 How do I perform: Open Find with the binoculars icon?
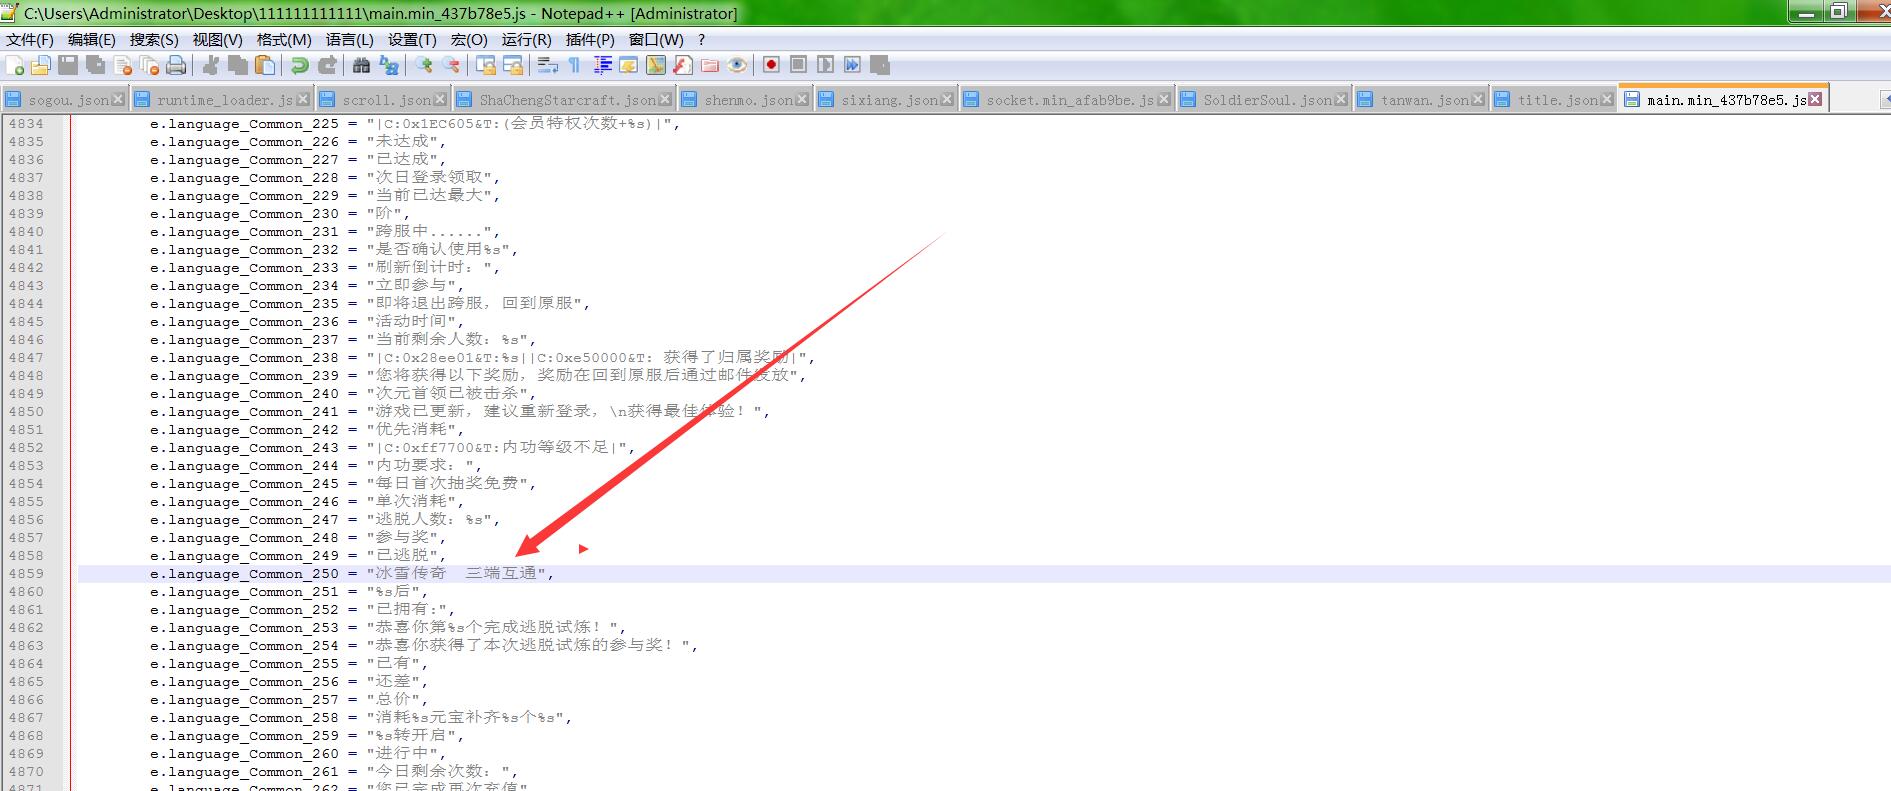tap(362, 66)
